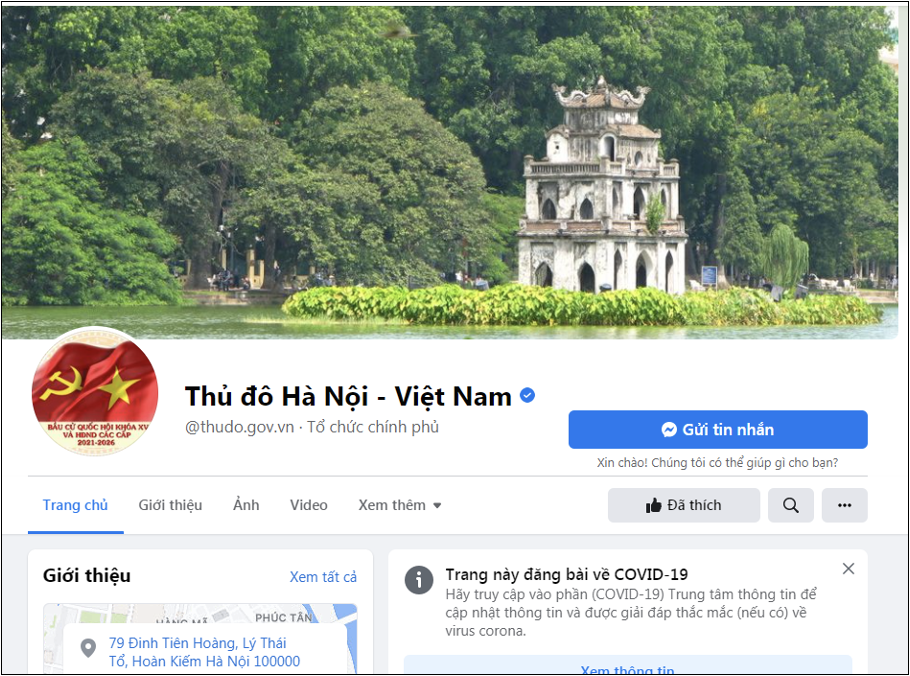Image resolution: width=910 pixels, height=676 pixels.
Task: Open the 79 Đinh Tiên Hoàng address link
Action: tap(204, 652)
